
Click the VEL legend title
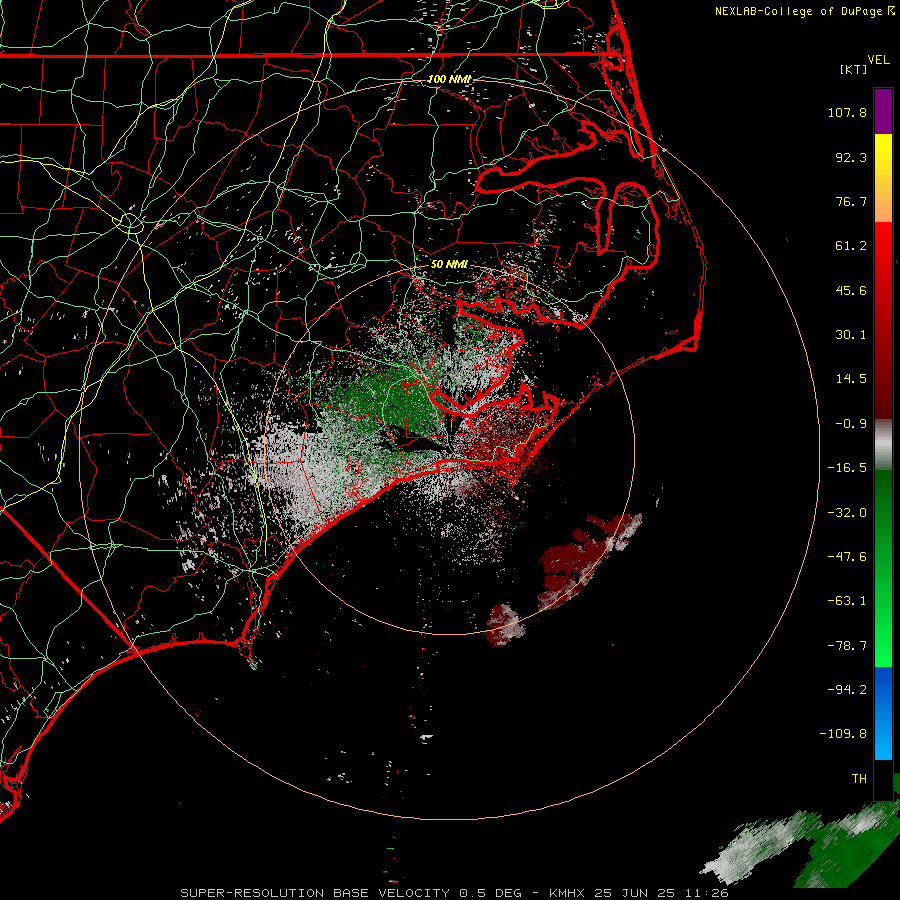pos(878,59)
